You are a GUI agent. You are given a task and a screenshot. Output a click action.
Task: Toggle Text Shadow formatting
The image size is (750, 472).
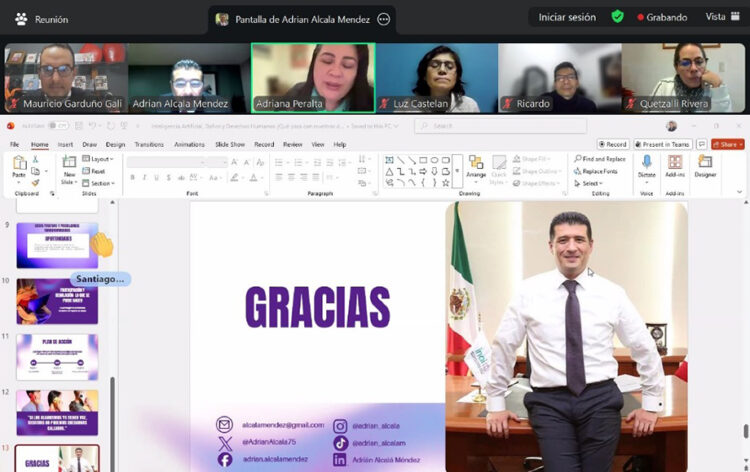[x=169, y=177]
